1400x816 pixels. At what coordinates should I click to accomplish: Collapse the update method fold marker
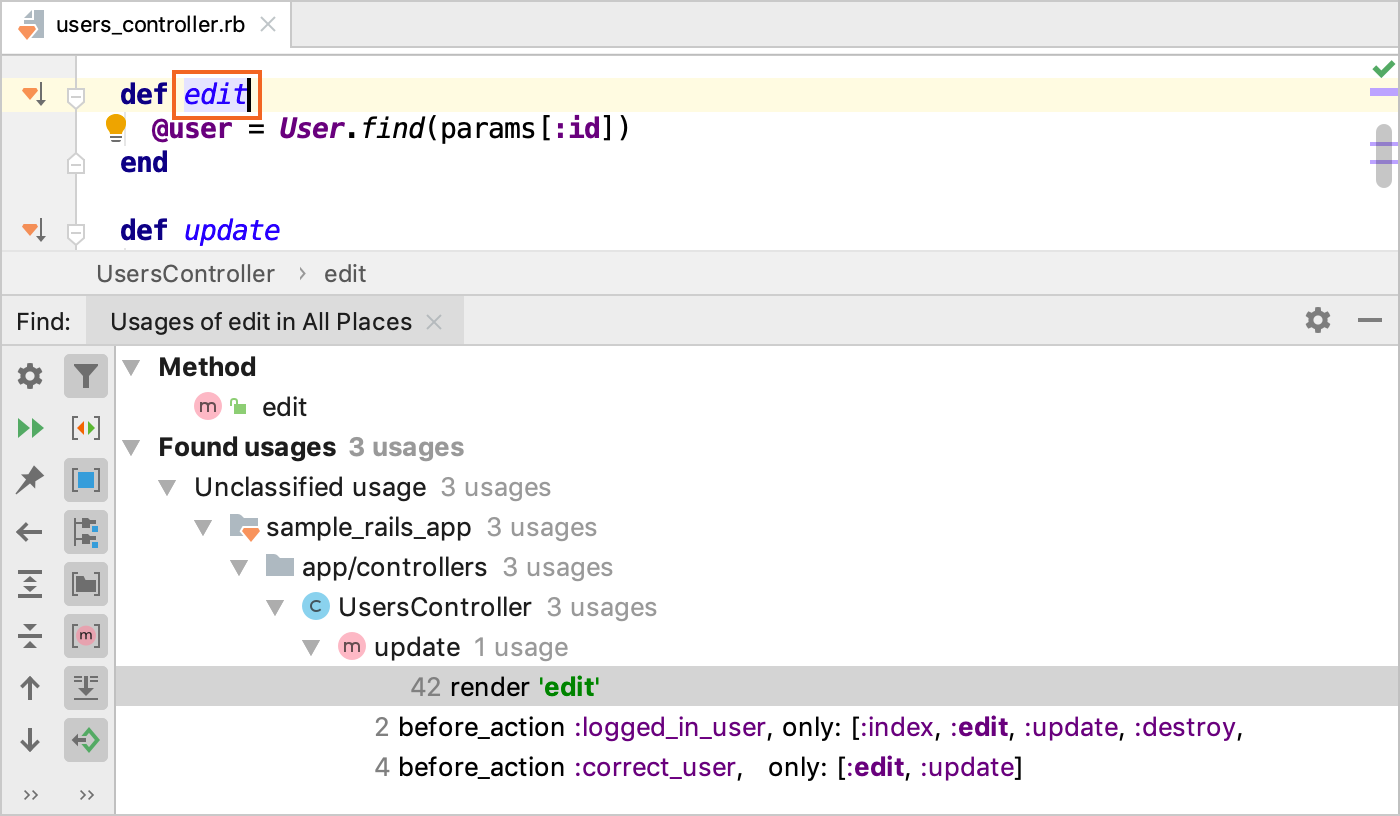75,233
